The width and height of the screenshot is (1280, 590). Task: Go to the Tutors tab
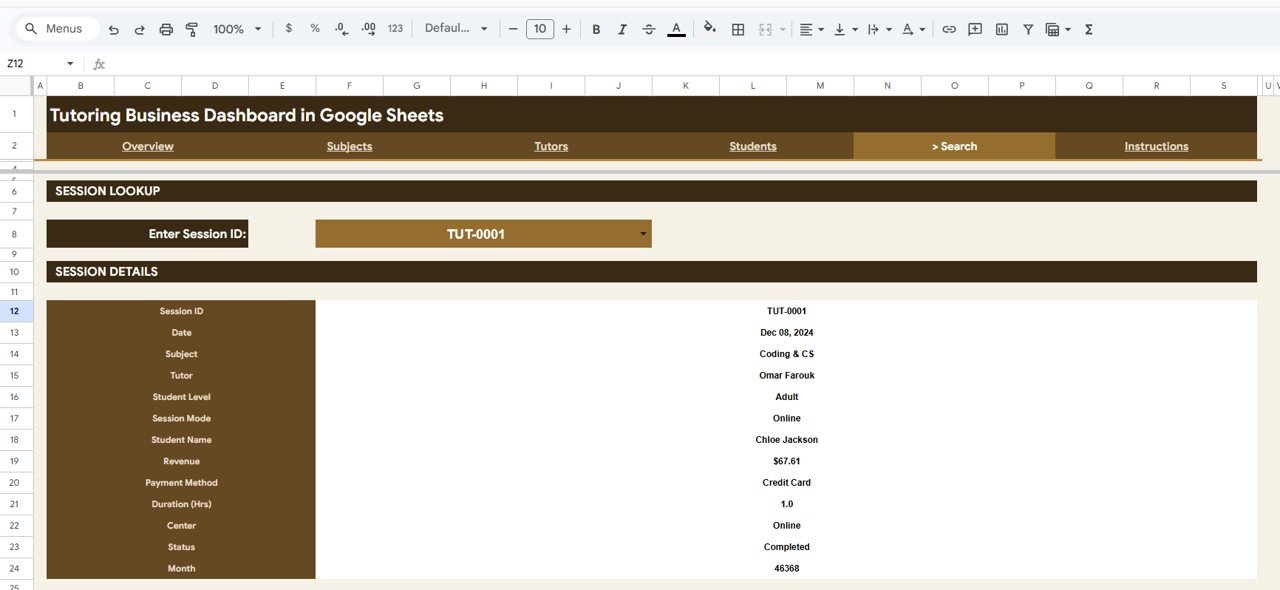551,146
